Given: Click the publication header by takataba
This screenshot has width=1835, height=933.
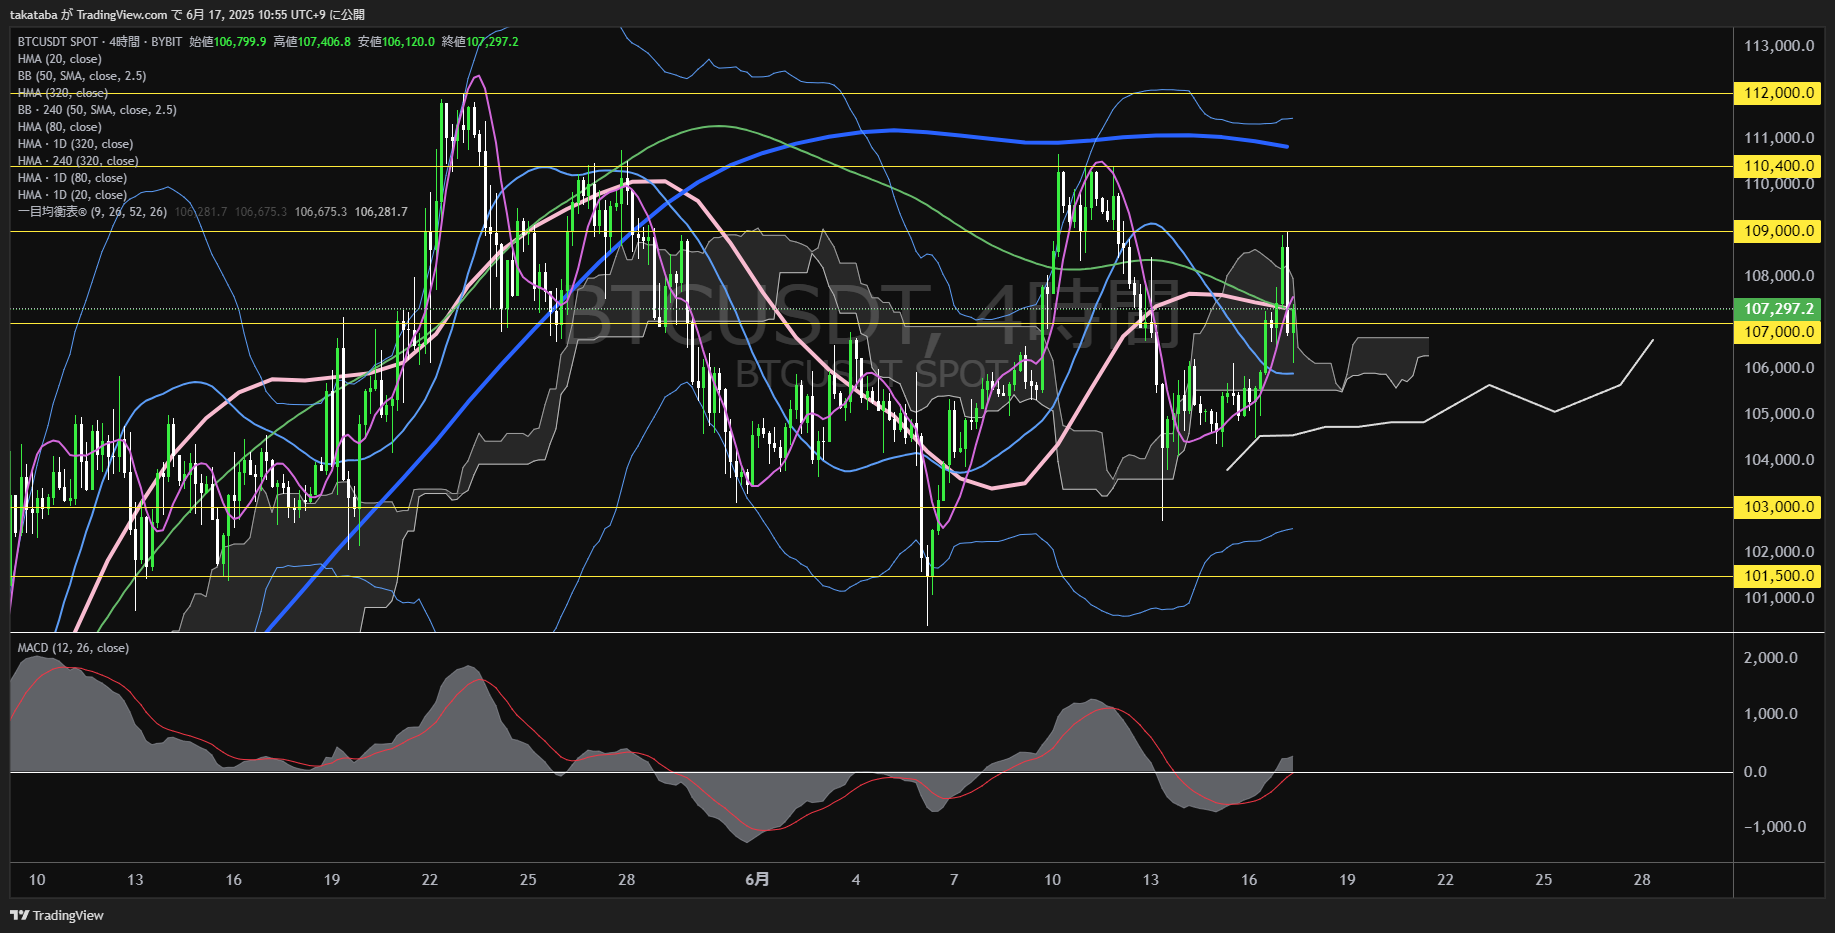Looking at the screenshot, I should (x=187, y=14).
